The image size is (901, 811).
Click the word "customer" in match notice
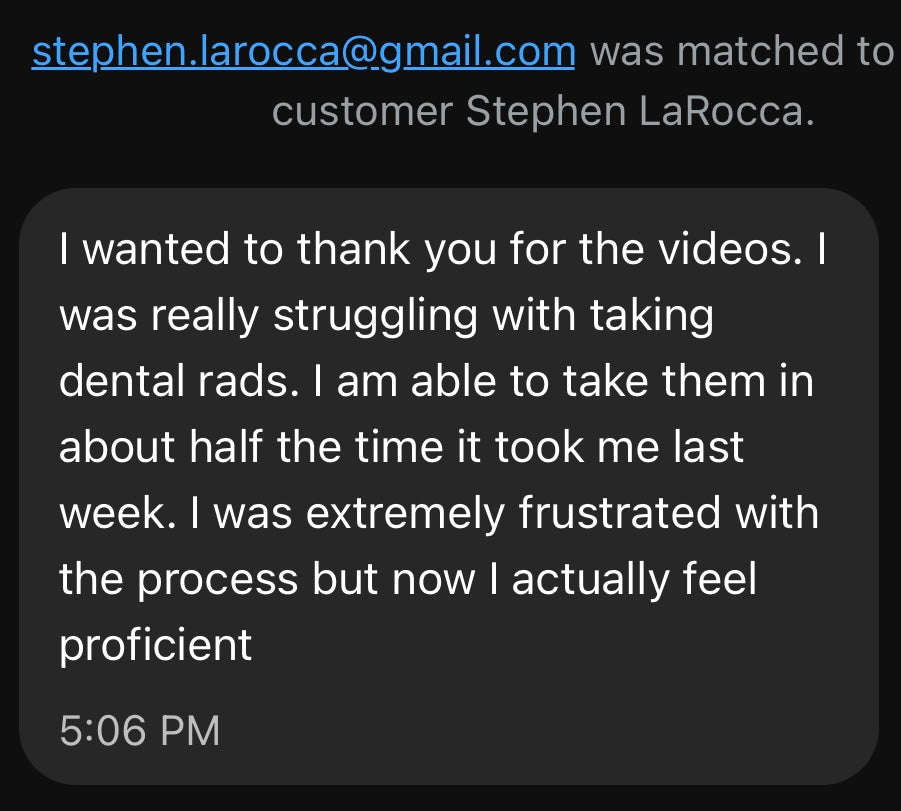[x=362, y=112]
